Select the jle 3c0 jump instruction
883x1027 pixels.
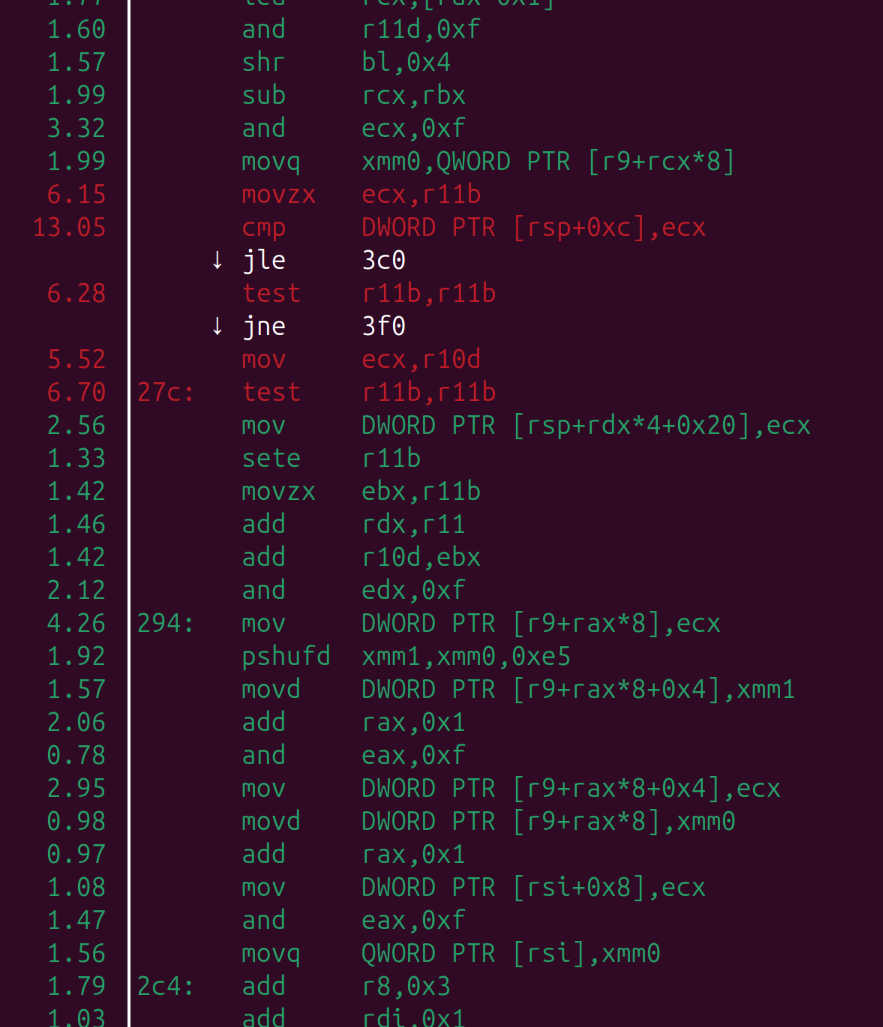coord(324,261)
